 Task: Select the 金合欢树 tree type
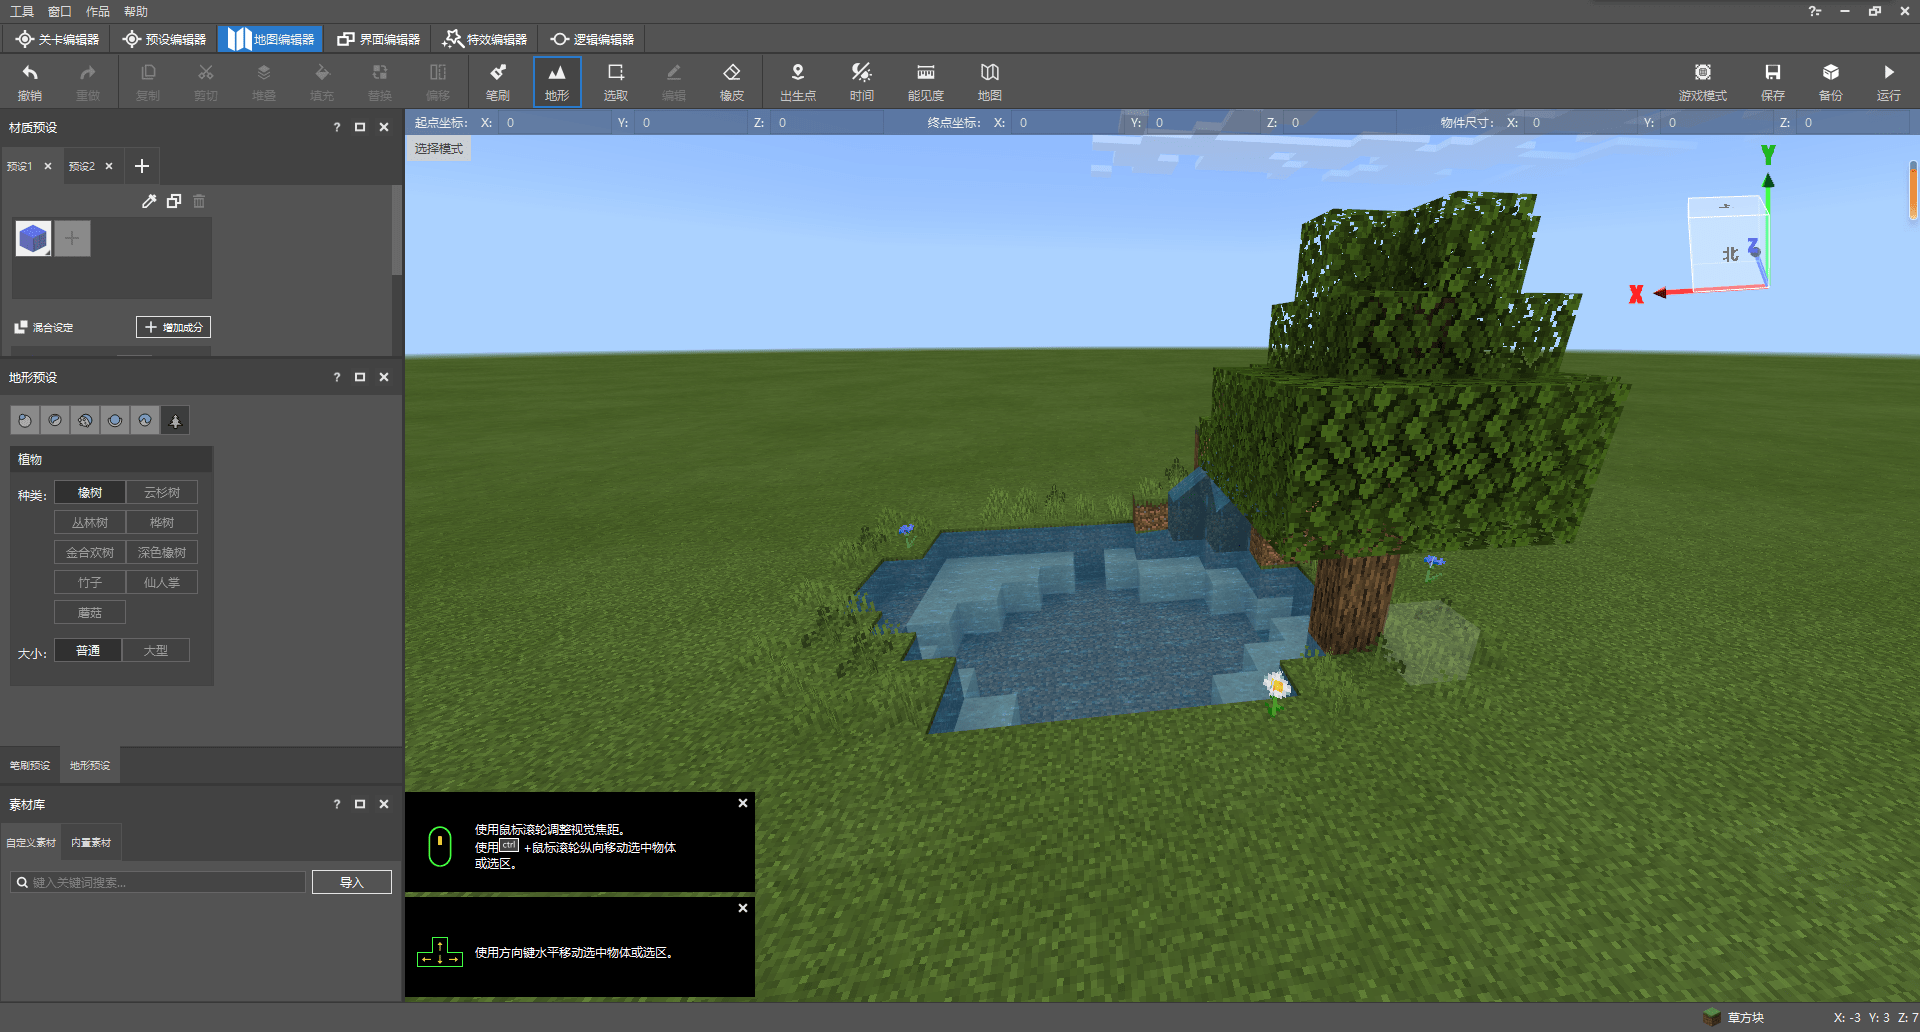(90, 552)
